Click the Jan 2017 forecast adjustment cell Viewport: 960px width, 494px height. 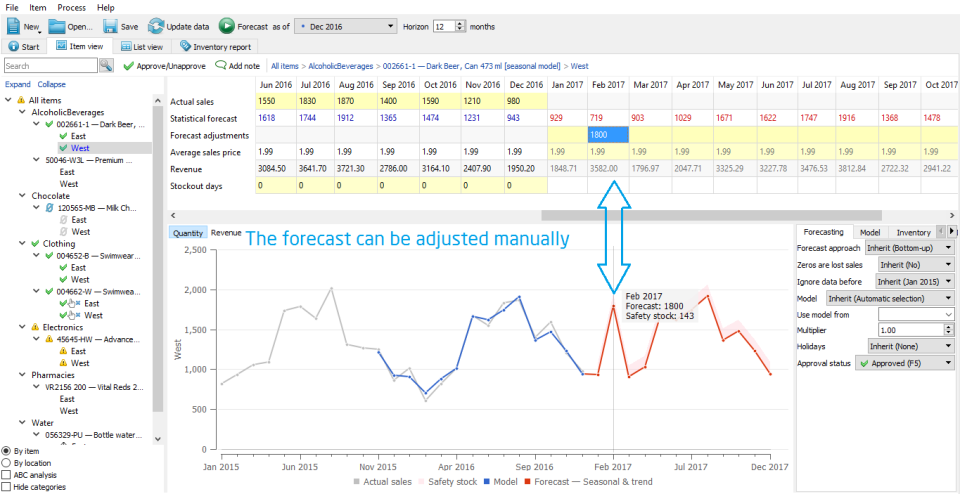(567, 135)
